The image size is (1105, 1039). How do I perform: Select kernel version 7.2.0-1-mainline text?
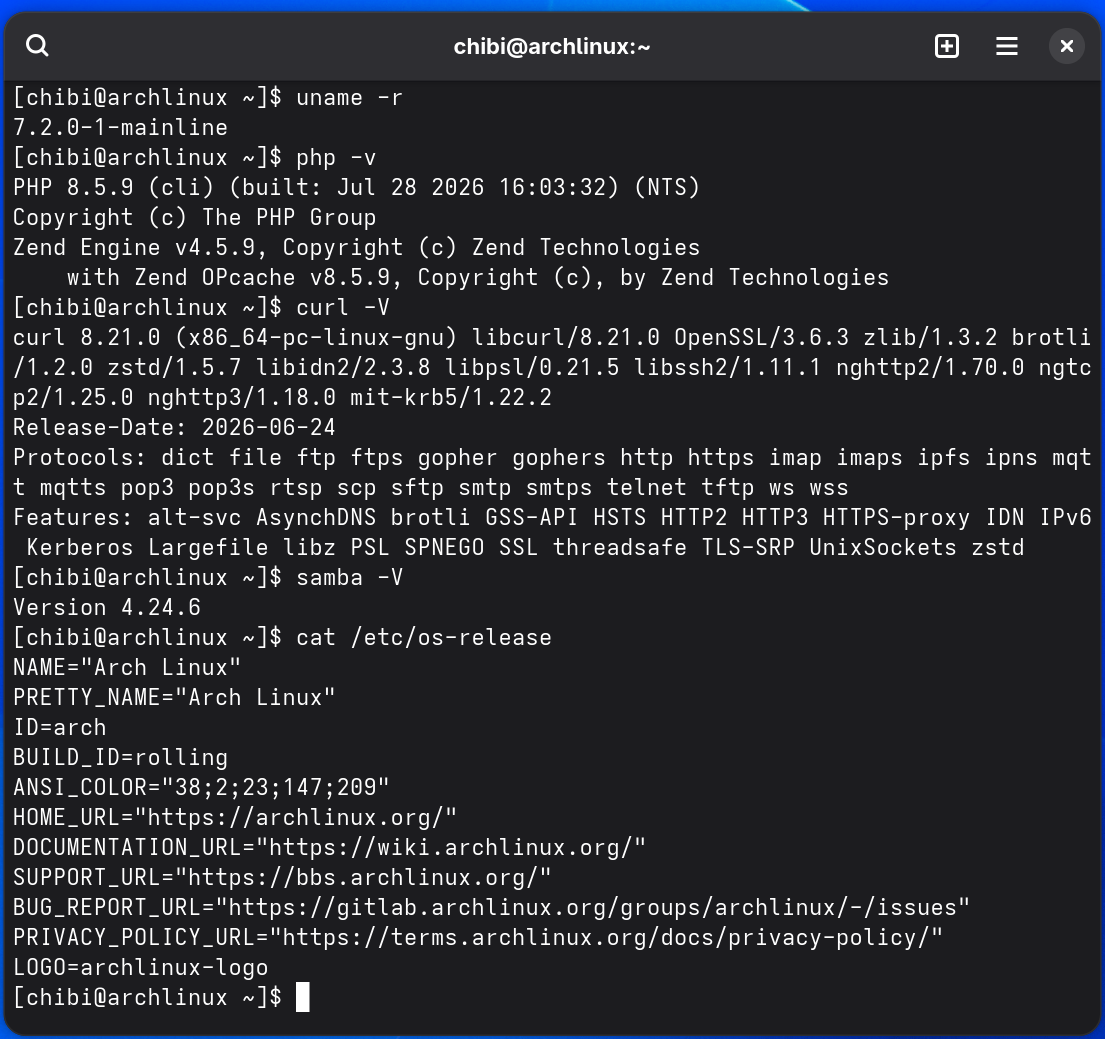(121, 128)
